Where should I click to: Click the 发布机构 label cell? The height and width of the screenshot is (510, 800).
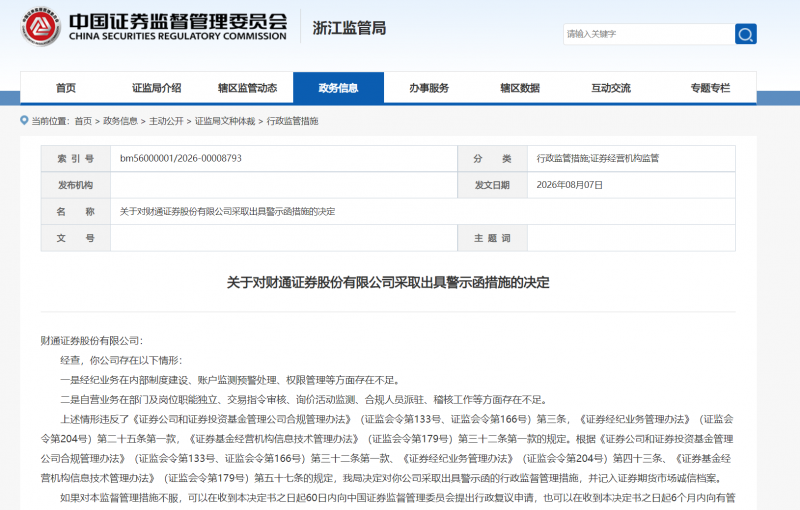click(x=76, y=185)
